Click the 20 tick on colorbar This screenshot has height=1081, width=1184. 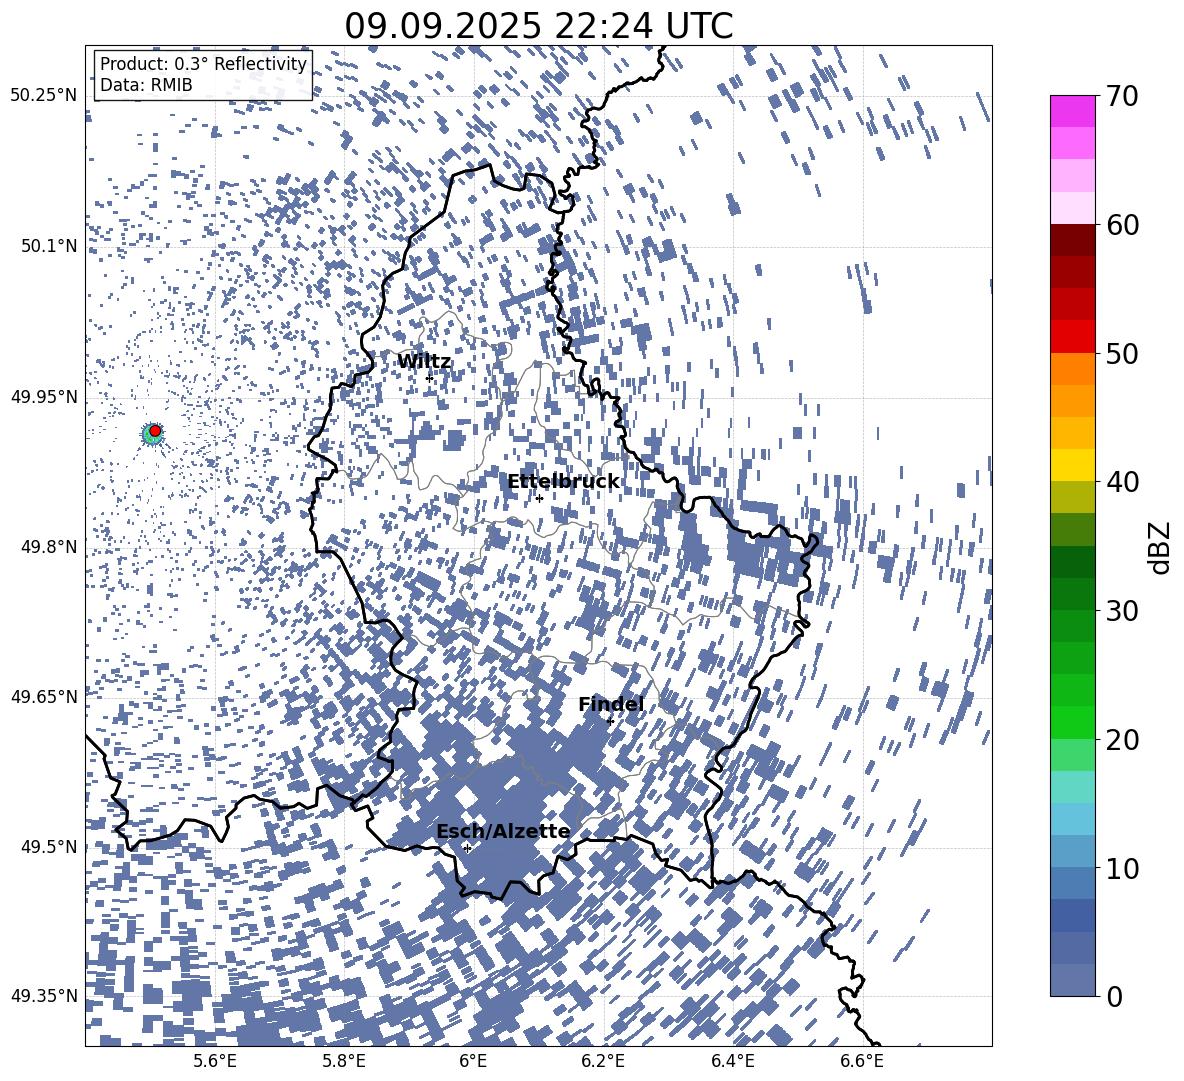click(1122, 739)
